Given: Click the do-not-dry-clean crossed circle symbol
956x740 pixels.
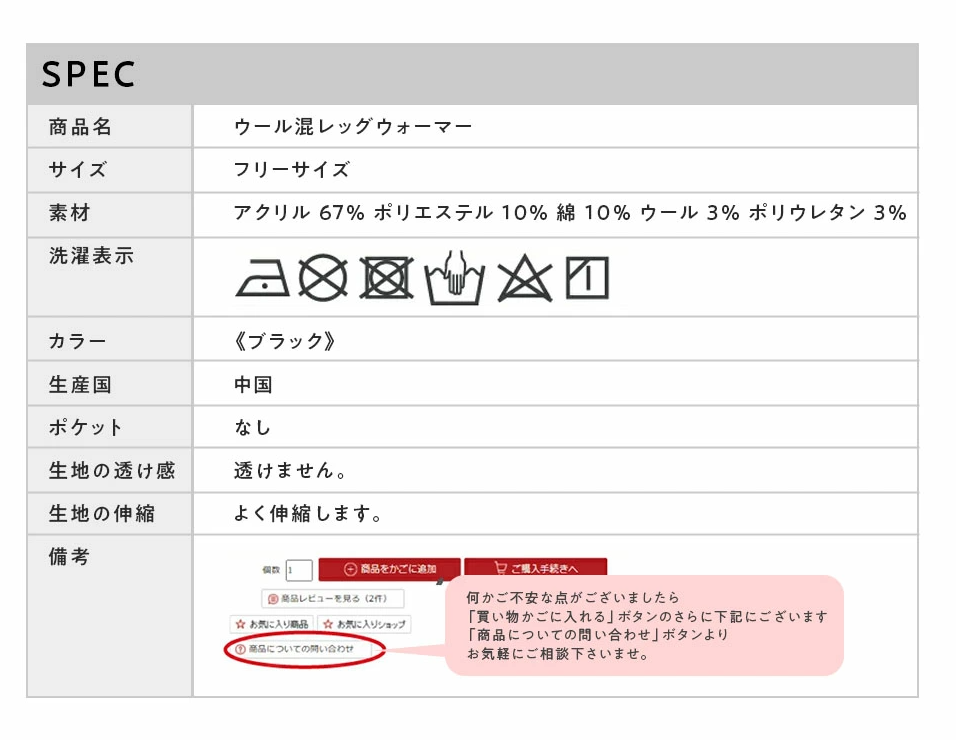Looking at the screenshot, I should pos(323,278).
